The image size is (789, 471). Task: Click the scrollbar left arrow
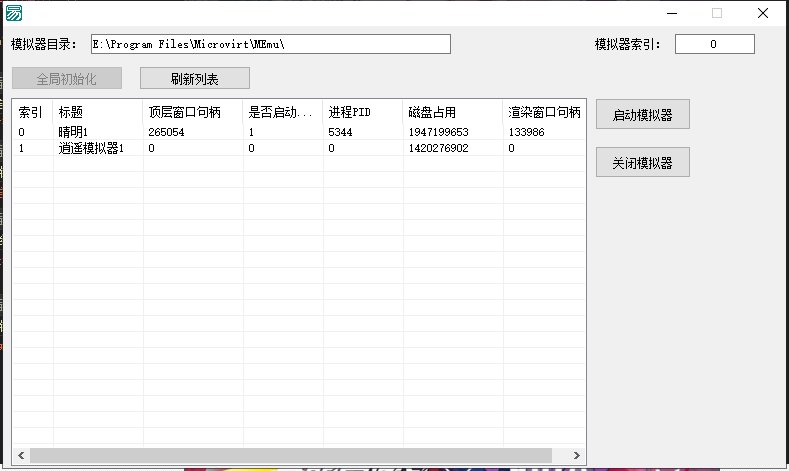coord(21,455)
